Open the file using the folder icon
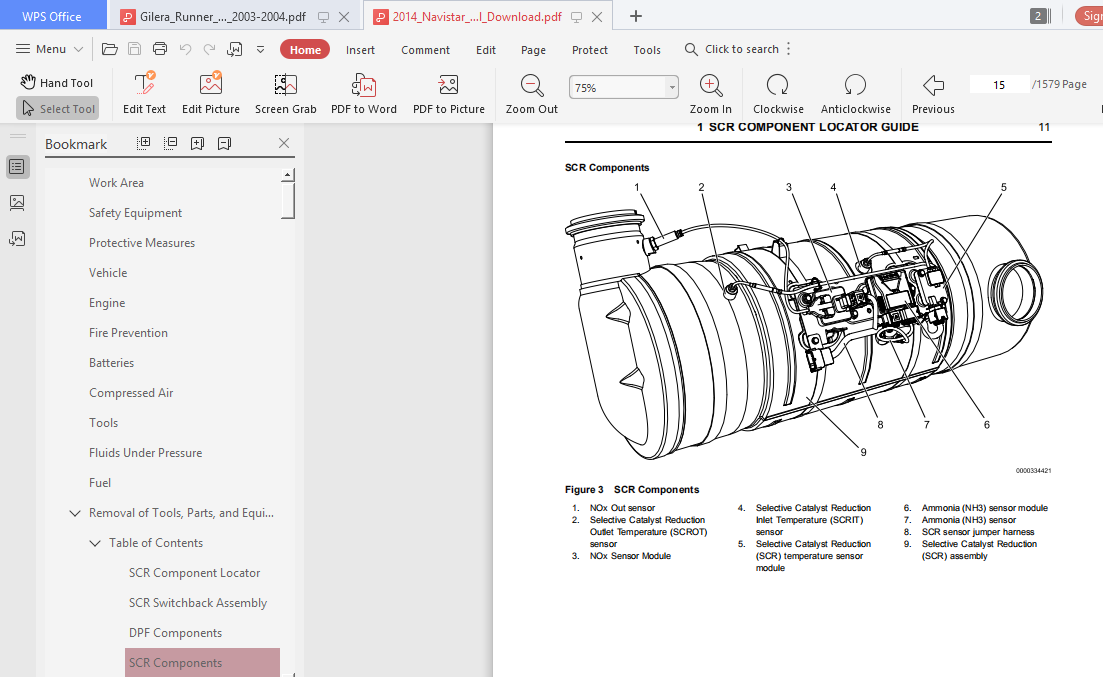Screen dimensions: 1103x677 (110, 49)
